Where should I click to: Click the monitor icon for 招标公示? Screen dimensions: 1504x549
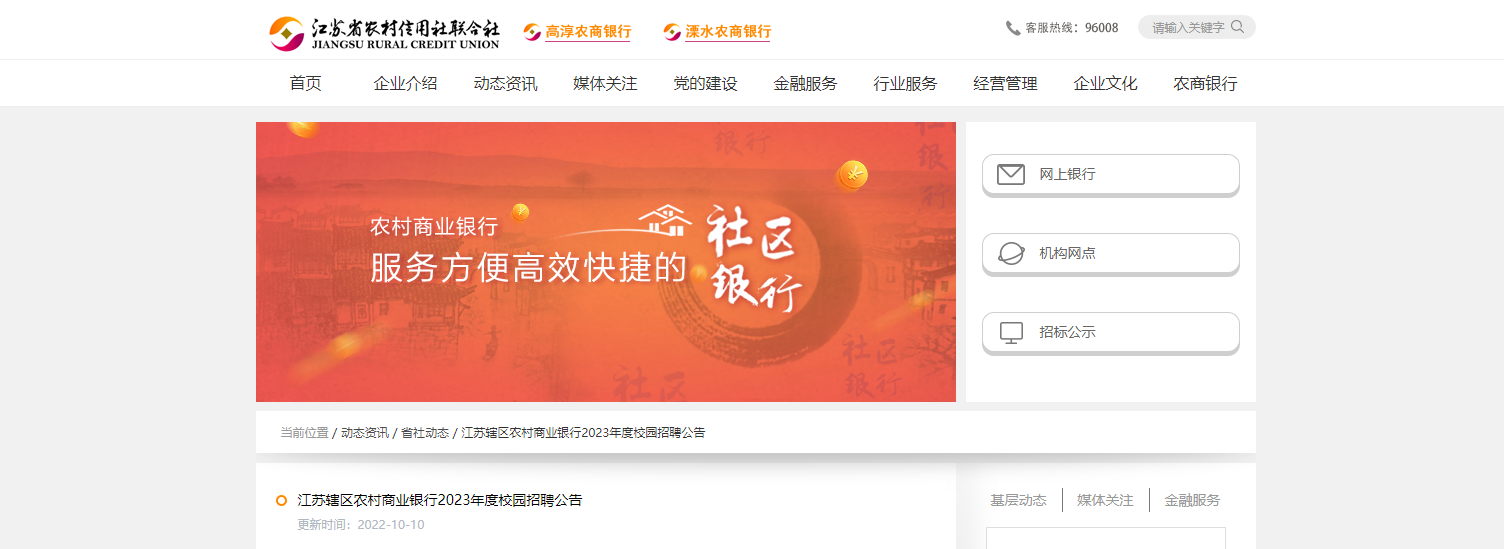pyautogui.click(x=1011, y=333)
